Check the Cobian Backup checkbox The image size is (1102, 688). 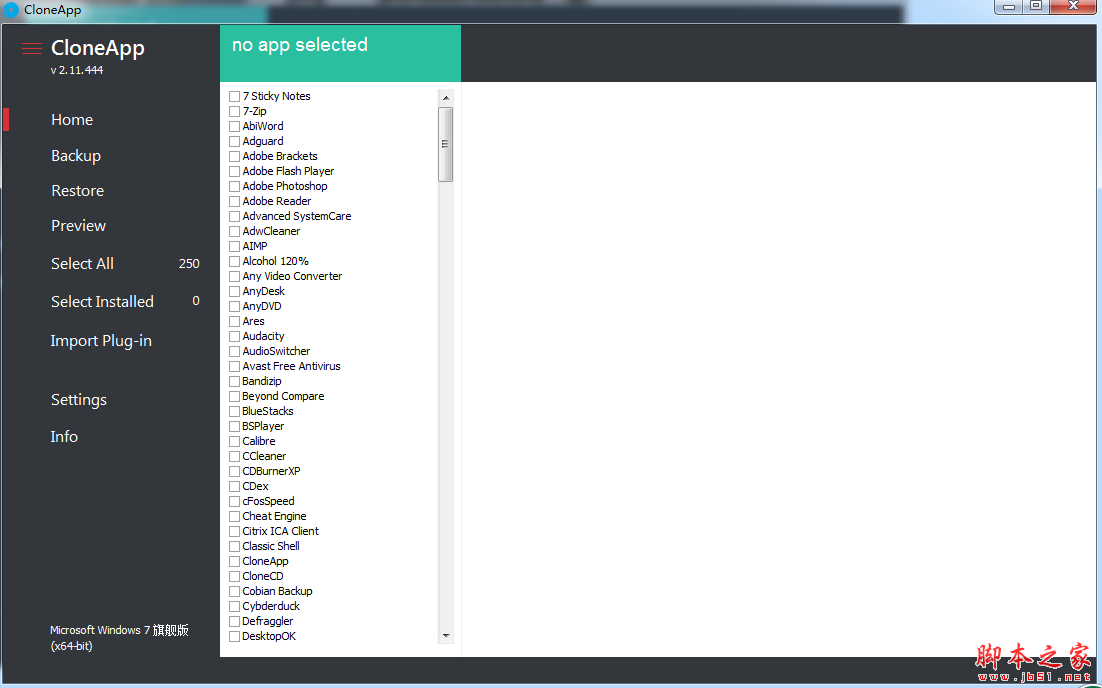pyautogui.click(x=235, y=591)
